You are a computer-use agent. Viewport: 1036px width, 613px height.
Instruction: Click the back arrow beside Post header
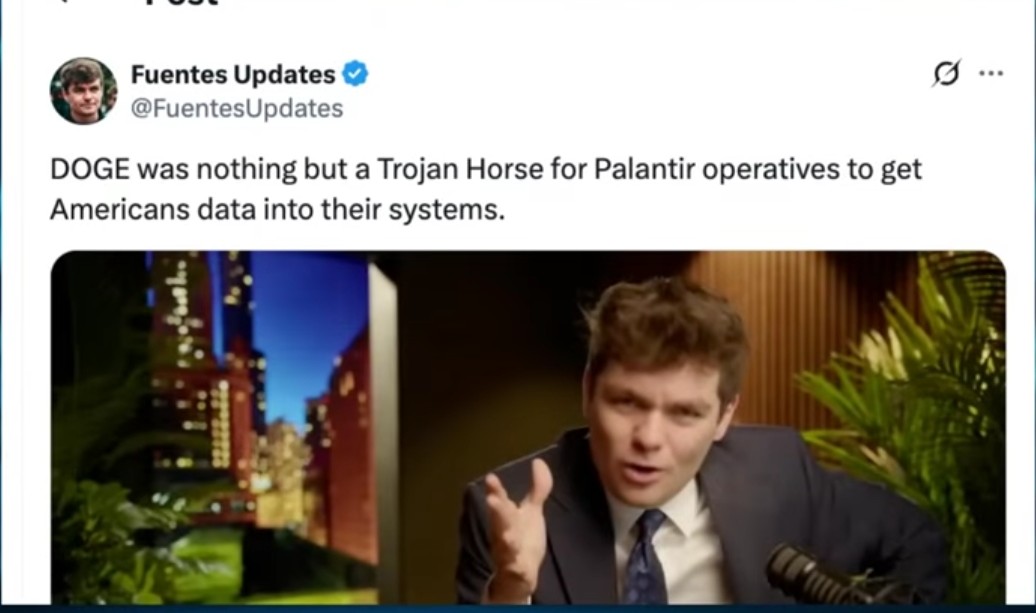(63, 2)
